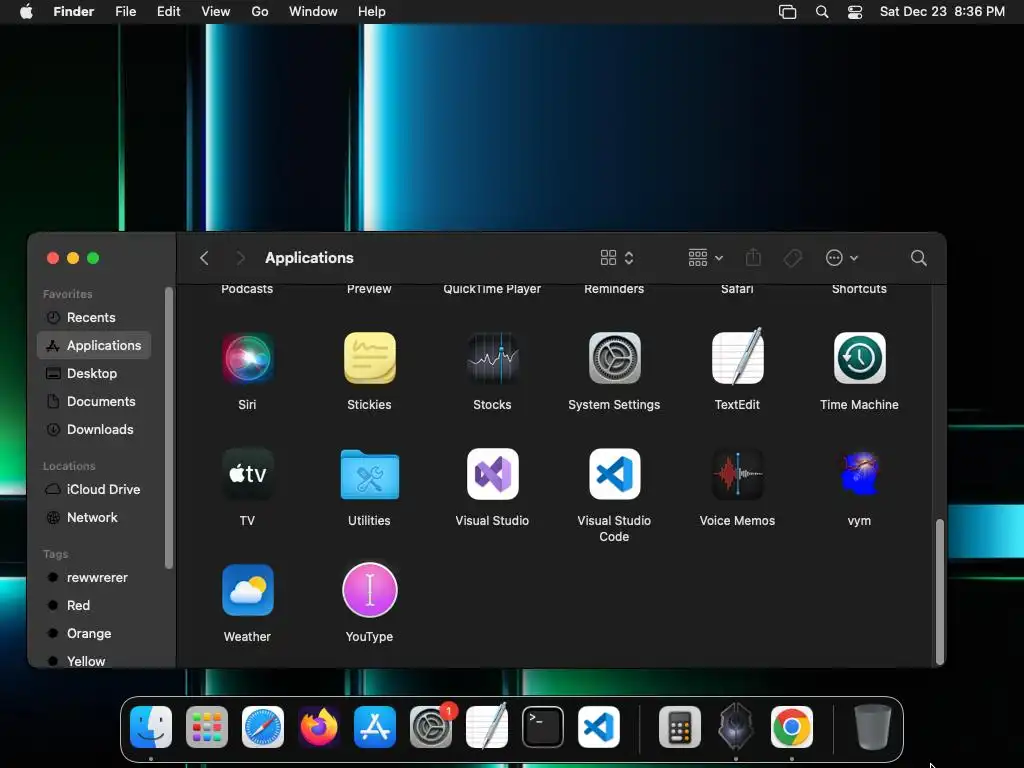
Task: Open the Edit menu
Action: (168, 11)
